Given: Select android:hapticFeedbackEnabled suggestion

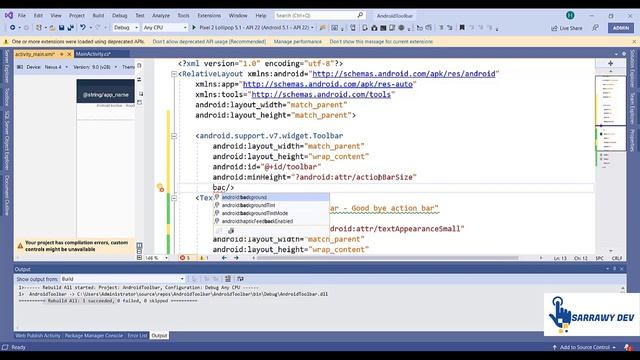Looking at the screenshot, I should tap(271, 221).
